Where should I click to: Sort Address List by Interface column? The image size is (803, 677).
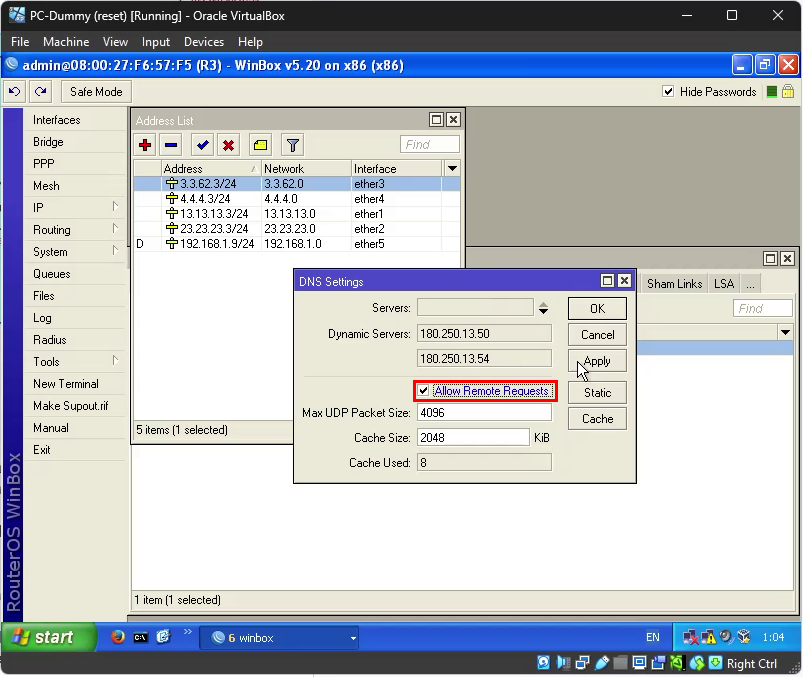tap(396, 168)
